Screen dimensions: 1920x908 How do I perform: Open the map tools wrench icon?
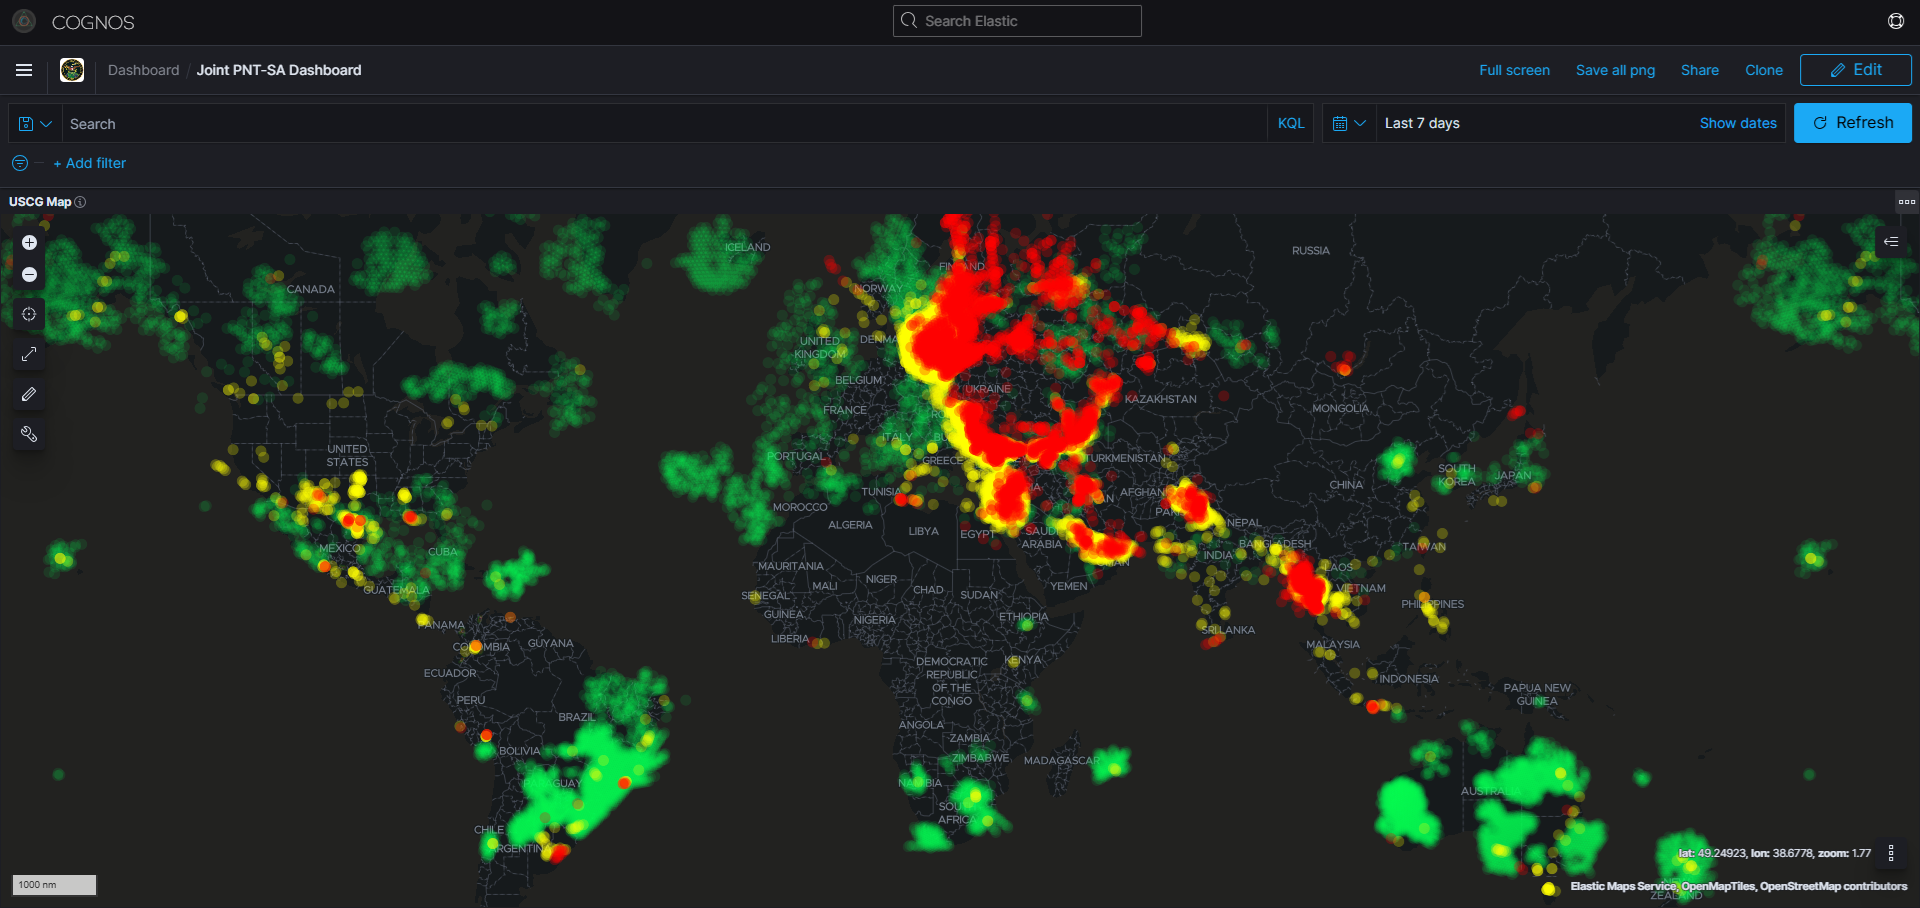click(29, 434)
